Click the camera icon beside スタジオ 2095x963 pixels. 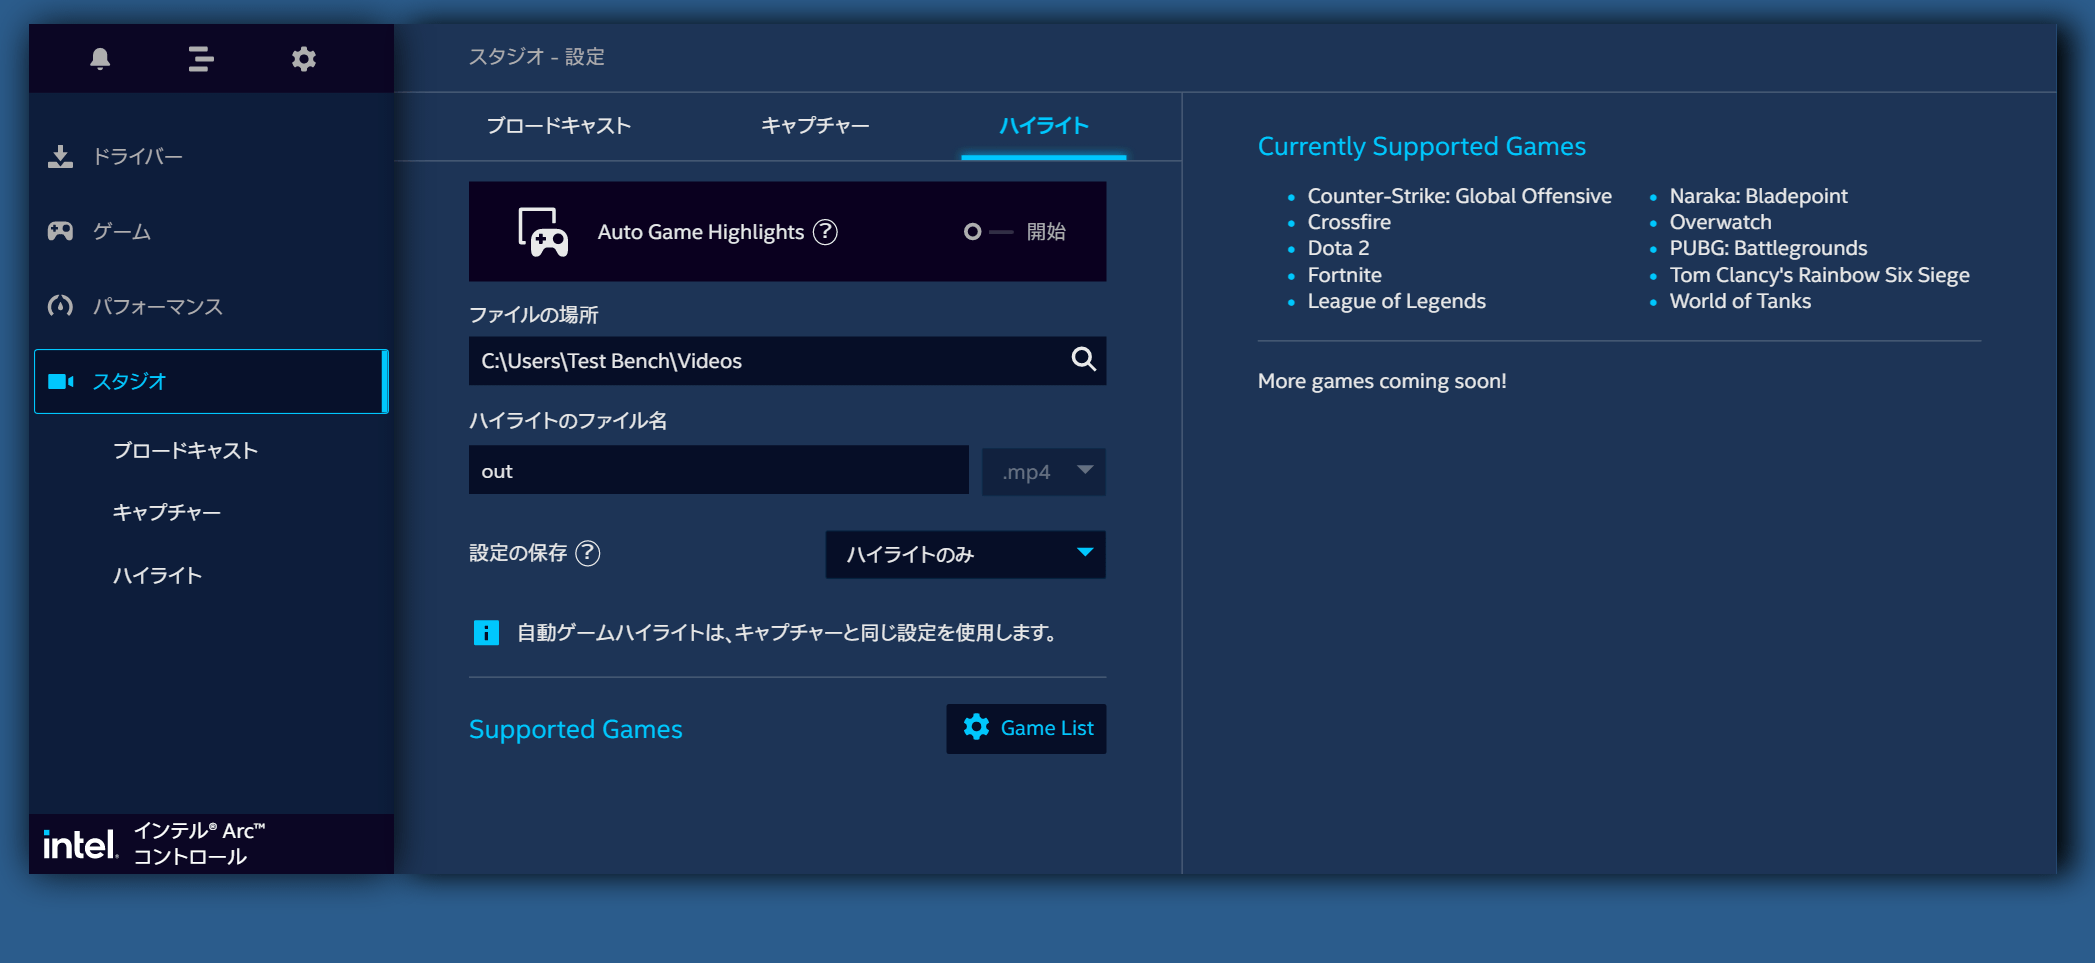[x=61, y=381]
